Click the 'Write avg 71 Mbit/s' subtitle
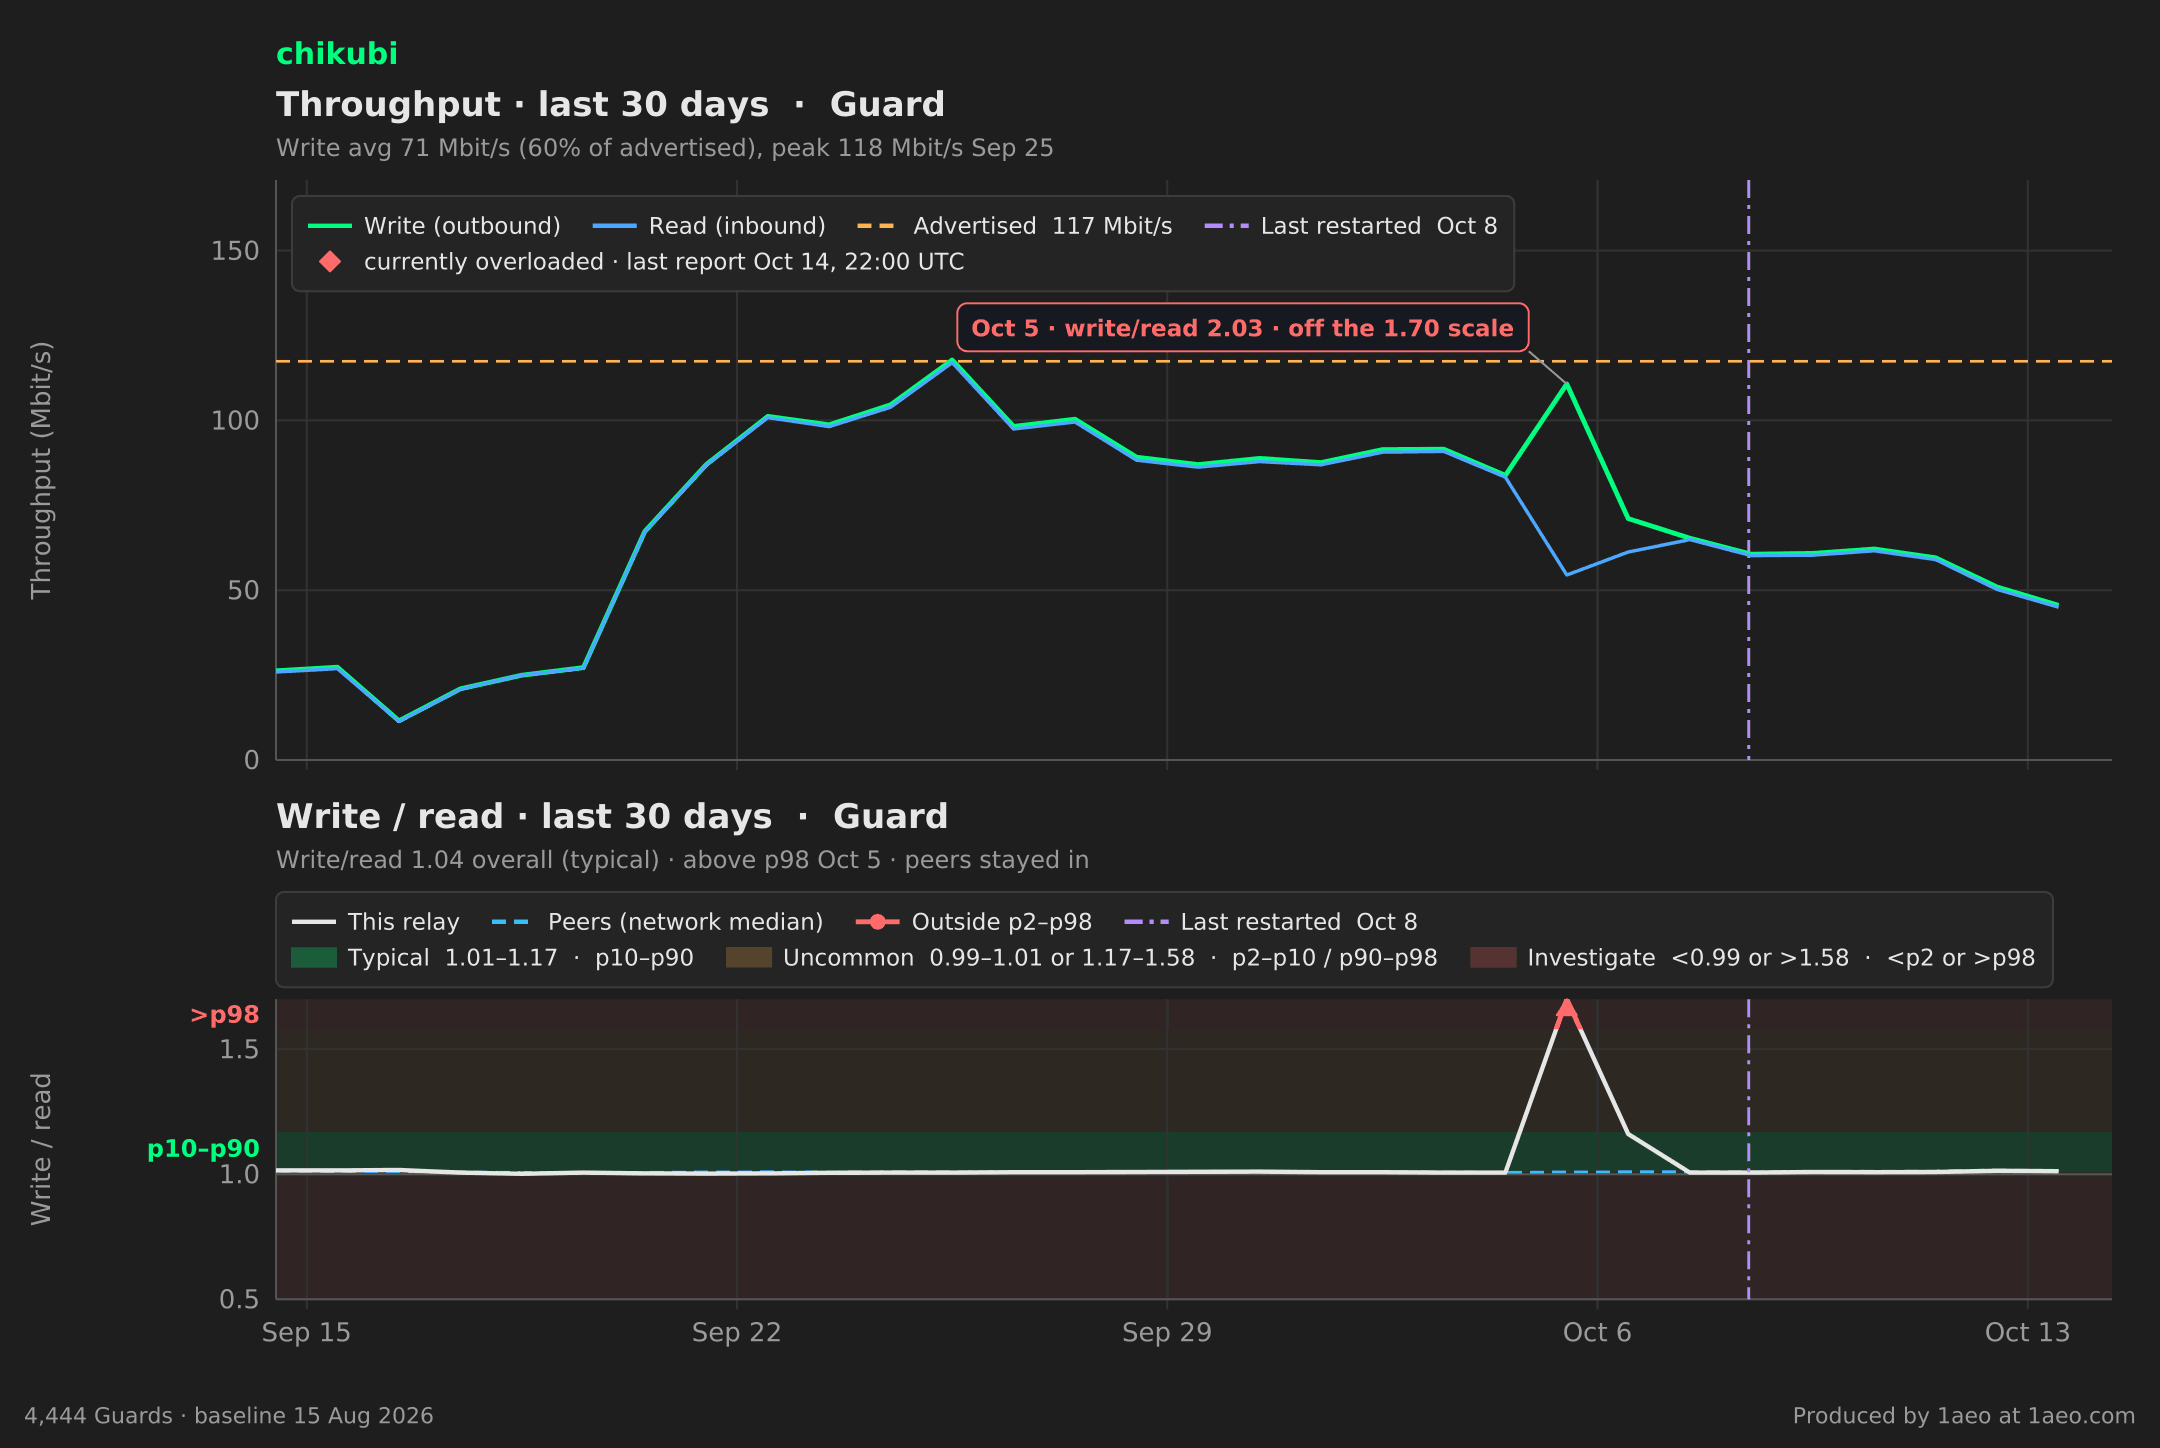The height and width of the screenshot is (1448, 2160). 665,148
